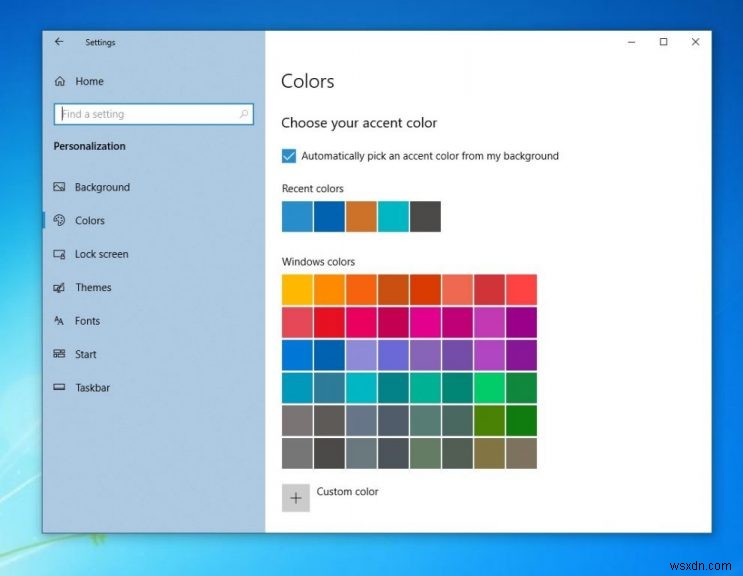Open the Background settings page

pyautogui.click(x=102, y=187)
